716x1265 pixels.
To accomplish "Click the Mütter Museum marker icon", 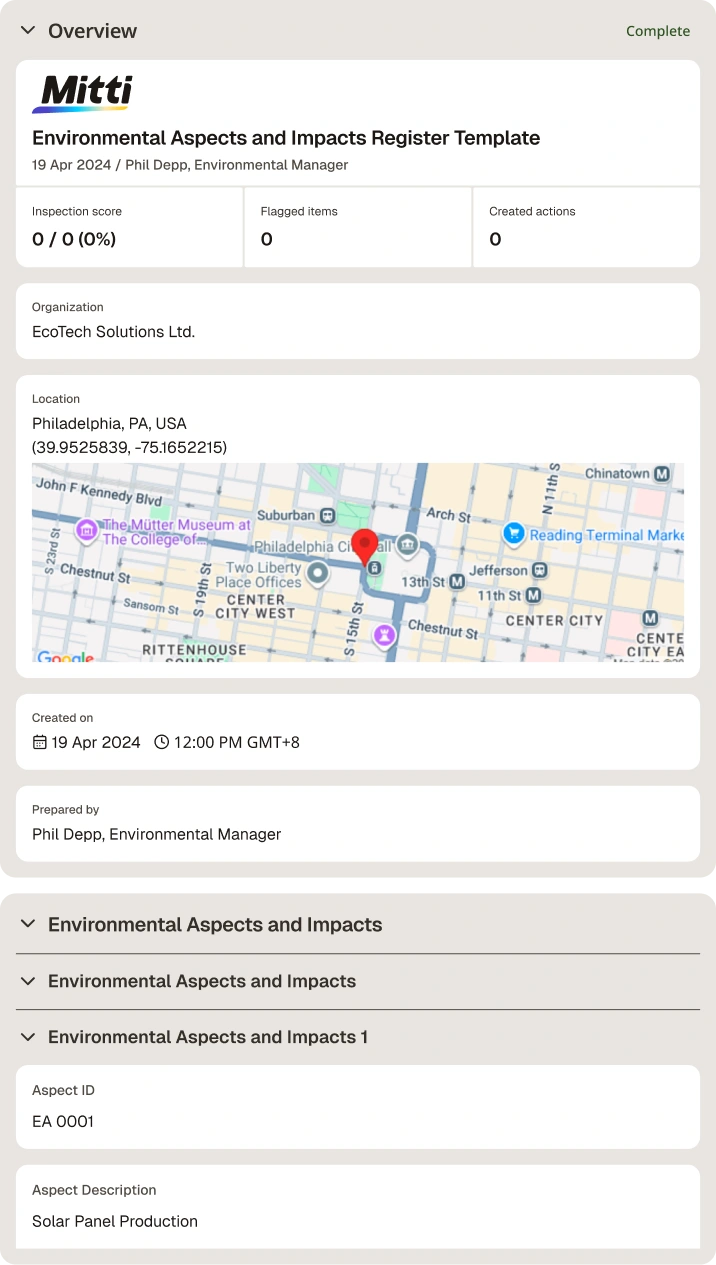I will (86, 529).
